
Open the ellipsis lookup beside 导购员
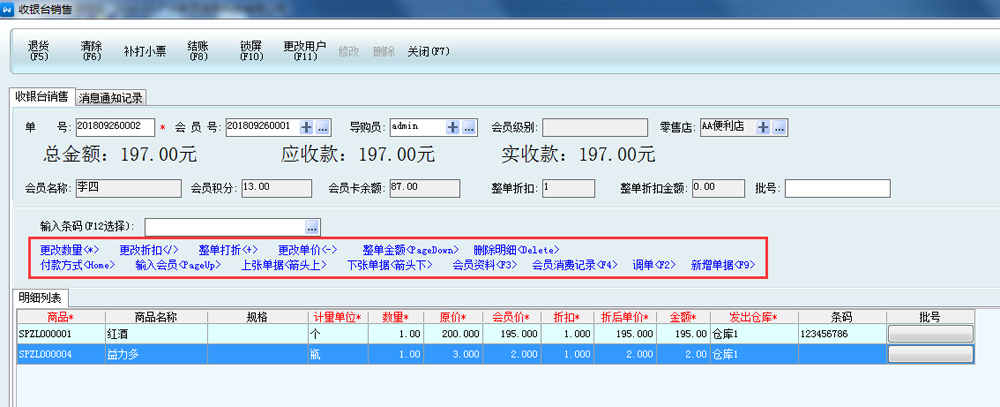pyautogui.click(x=469, y=127)
